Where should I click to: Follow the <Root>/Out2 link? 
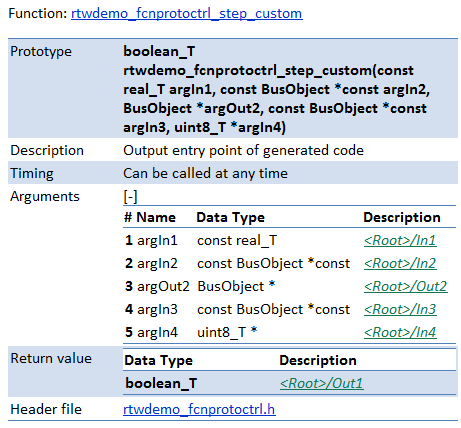tap(406, 286)
